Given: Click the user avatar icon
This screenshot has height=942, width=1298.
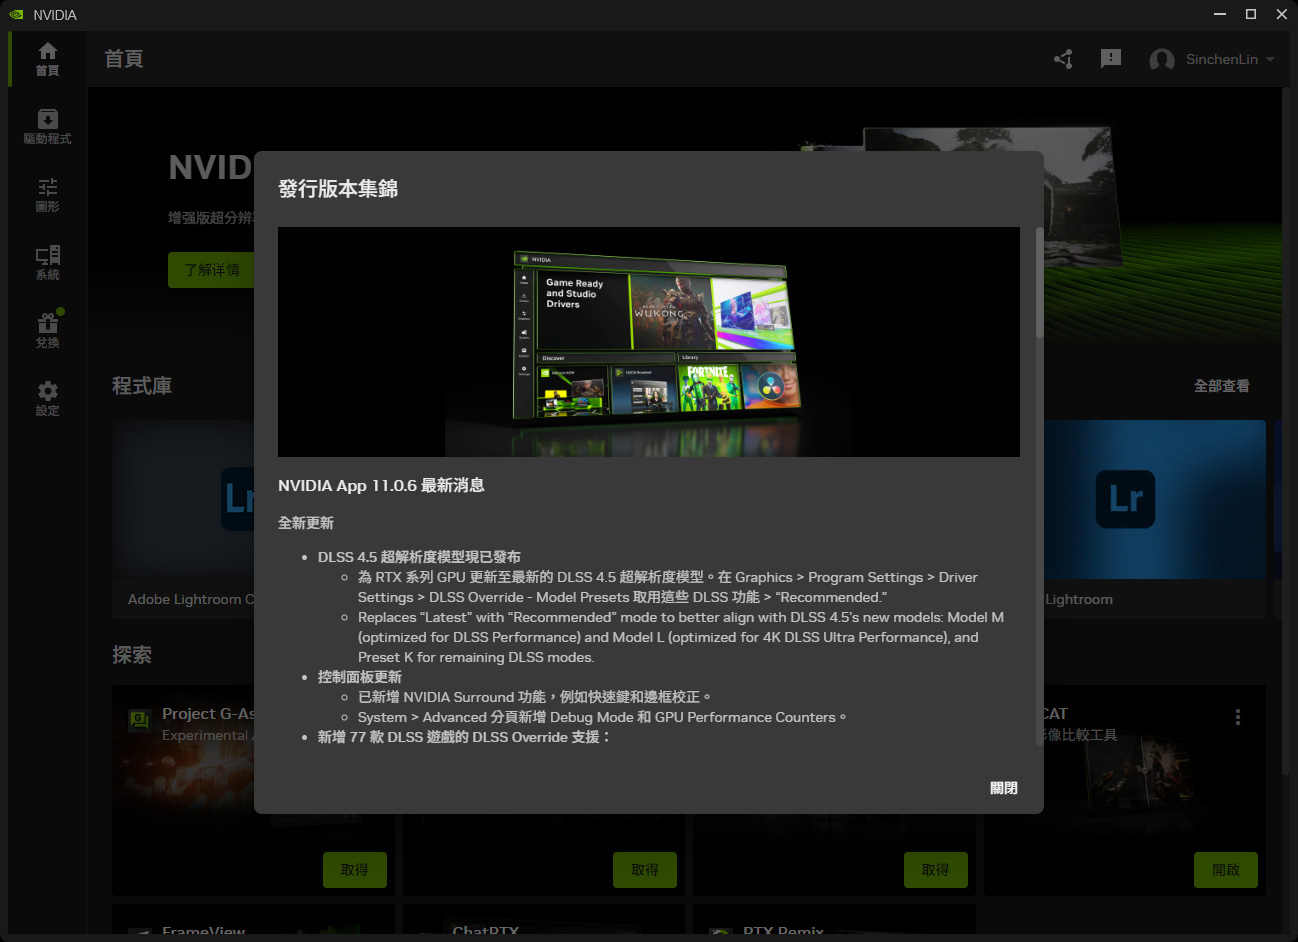Looking at the screenshot, I should click(x=1161, y=60).
